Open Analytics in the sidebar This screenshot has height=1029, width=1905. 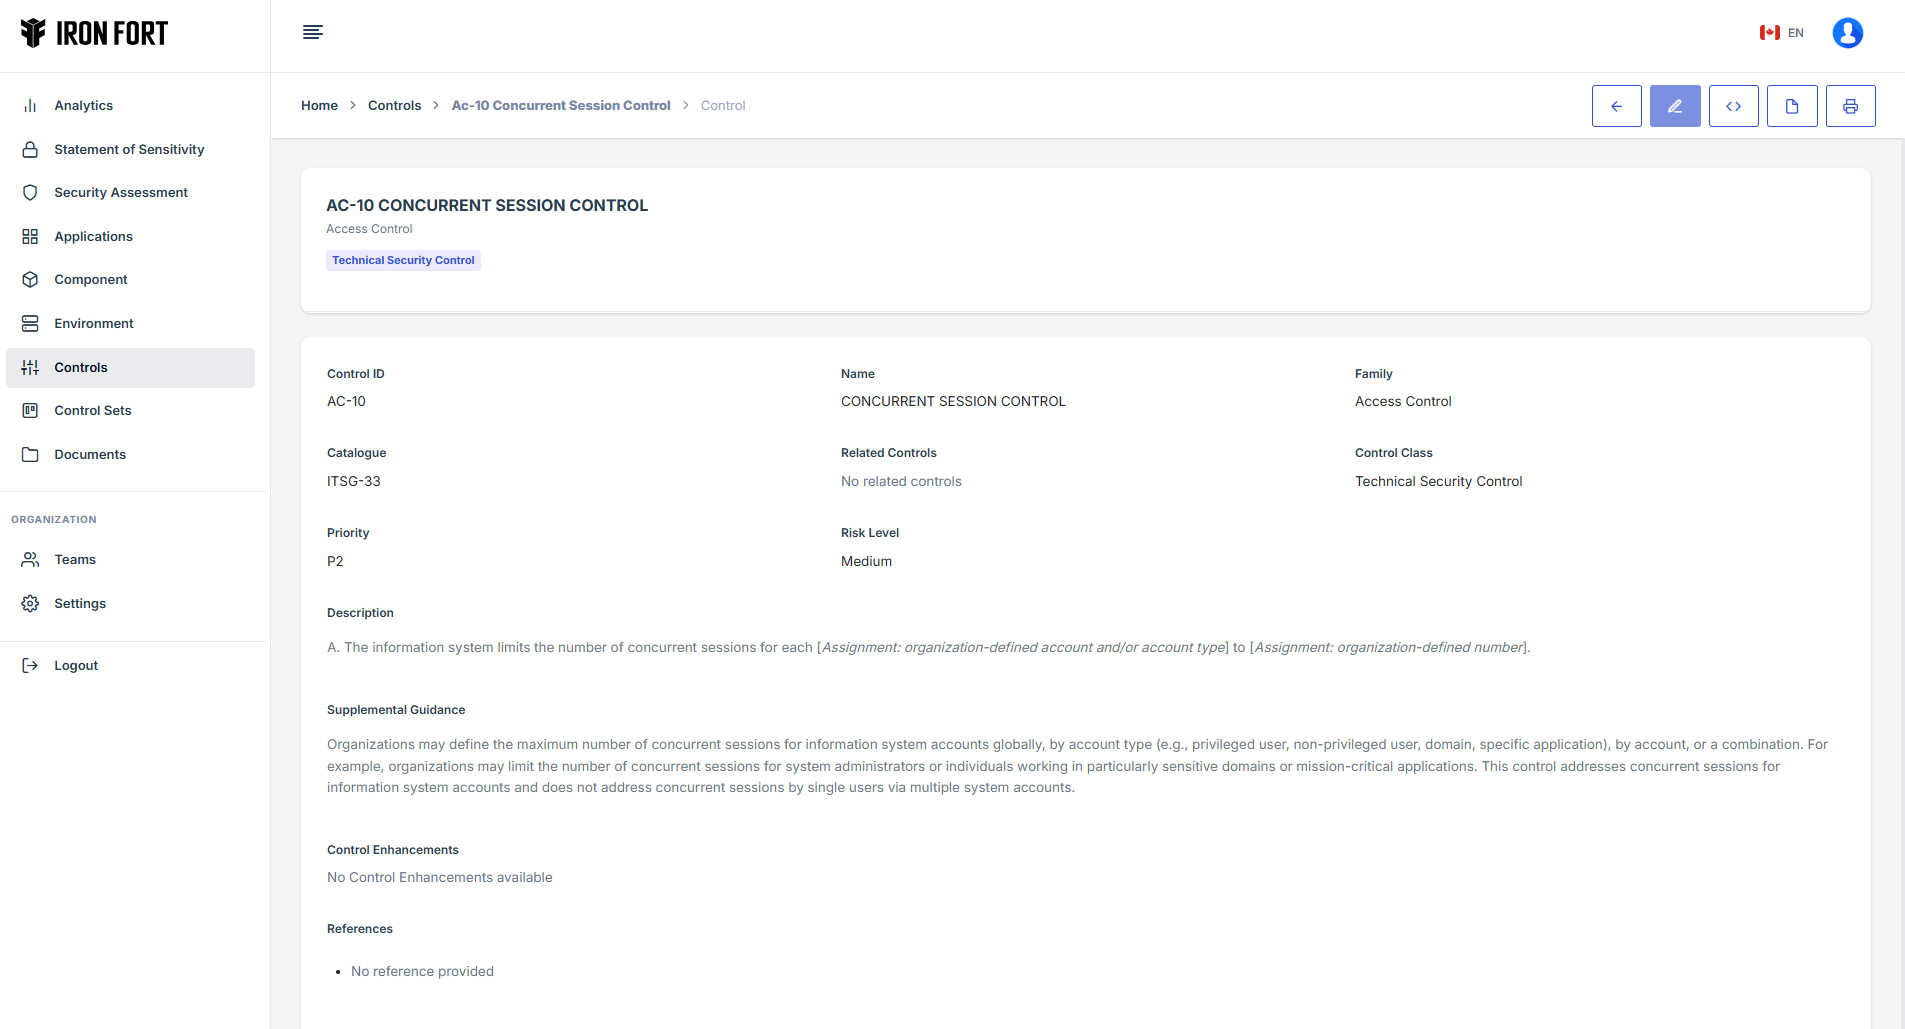click(x=83, y=106)
